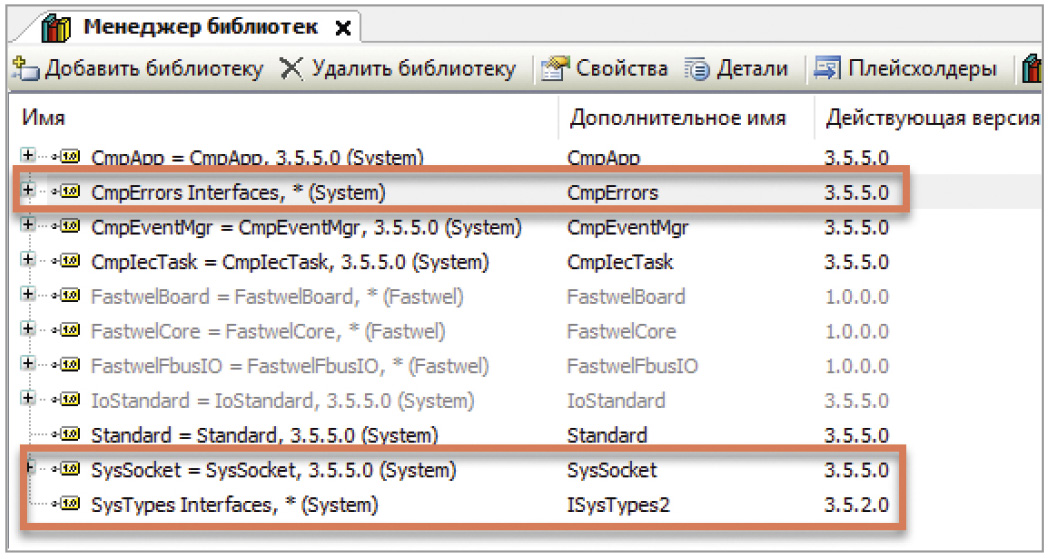This screenshot has width=1049, height=559.
Task: Click the IoStandard library icon
Action: click(x=68, y=401)
